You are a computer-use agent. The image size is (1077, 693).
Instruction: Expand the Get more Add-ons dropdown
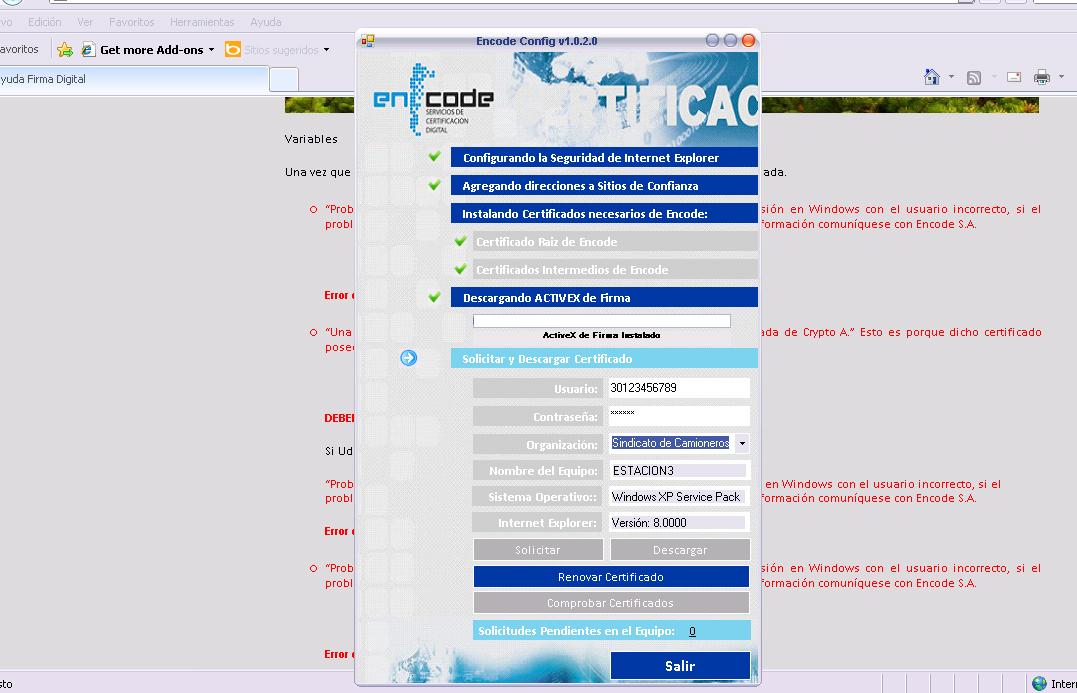[x=211, y=50]
